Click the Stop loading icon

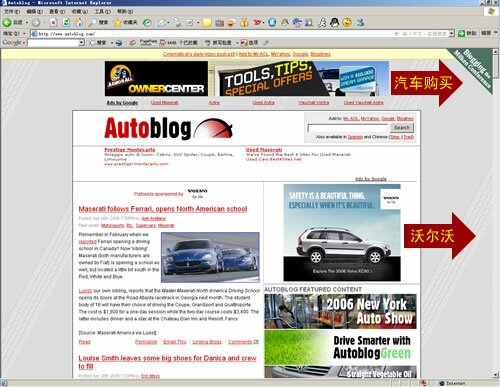coord(53,22)
